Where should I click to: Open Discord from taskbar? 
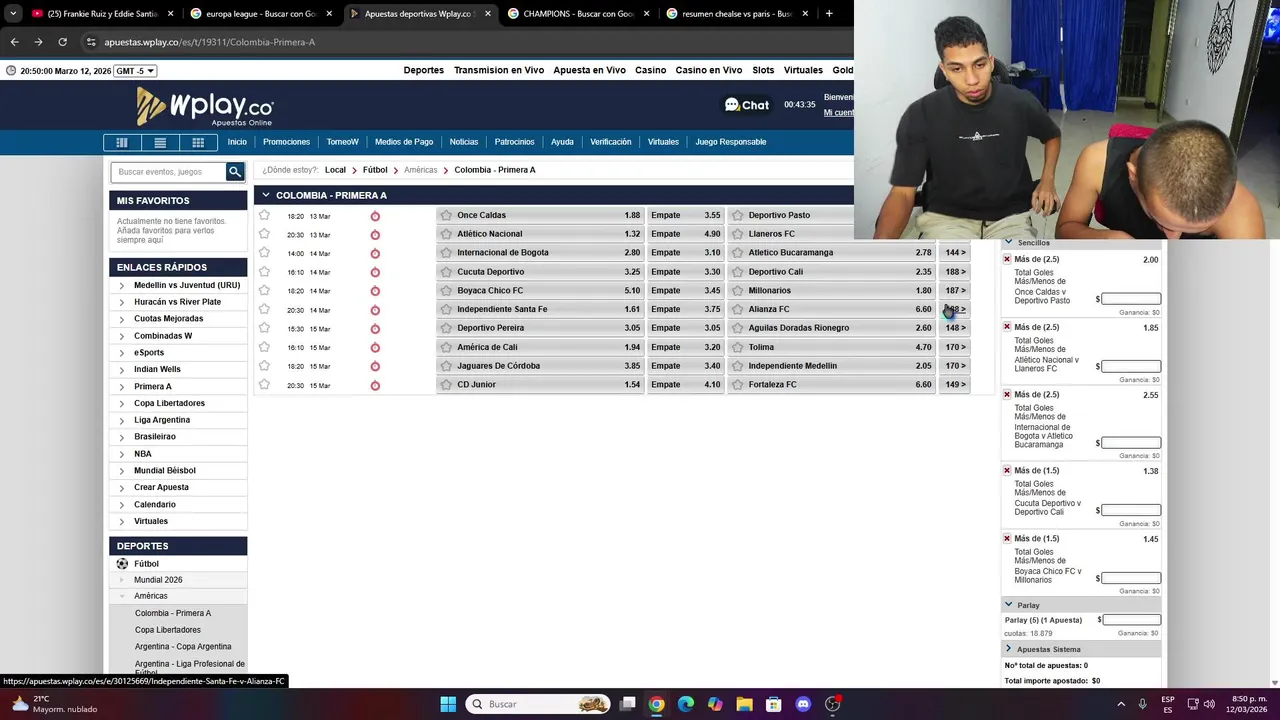[x=803, y=704]
